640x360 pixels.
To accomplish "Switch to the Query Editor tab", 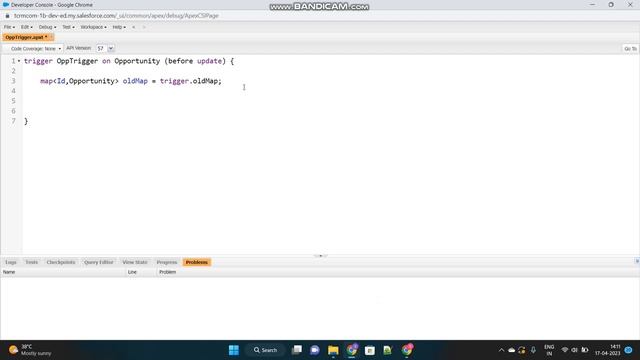I will [x=98, y=262].
